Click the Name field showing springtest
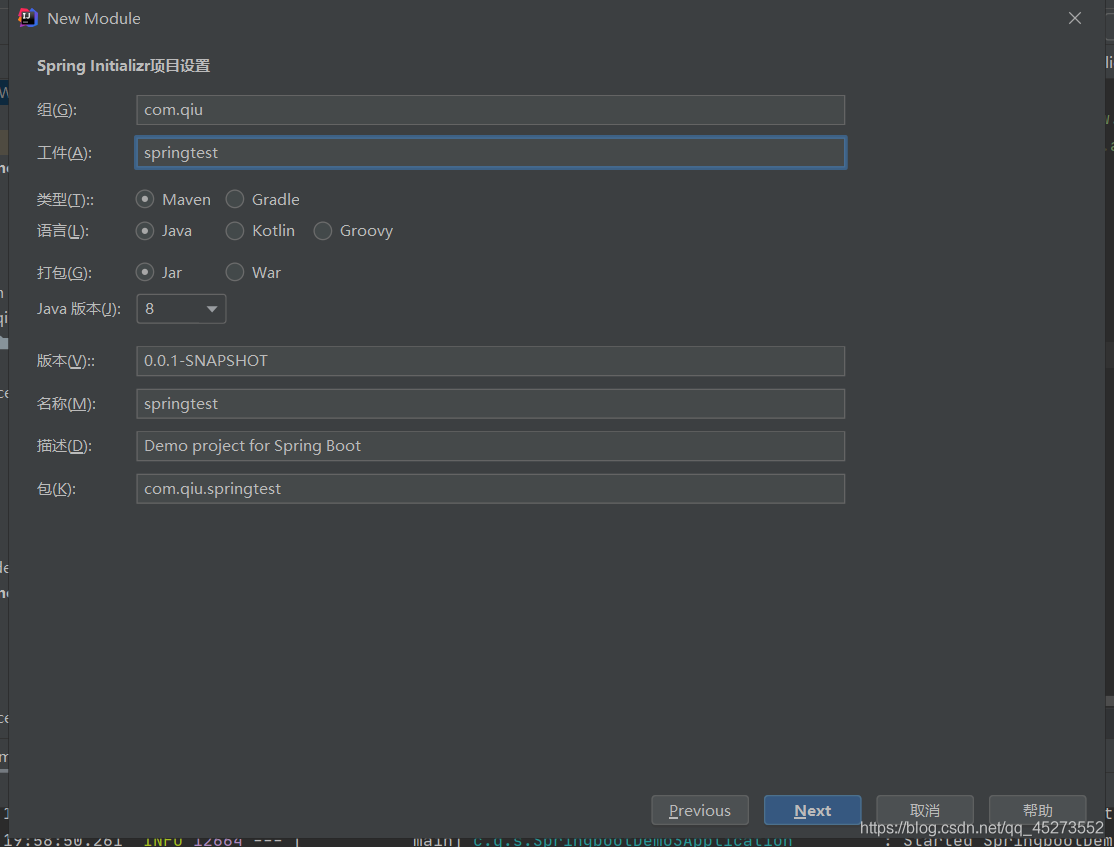 tap(490, 404)
